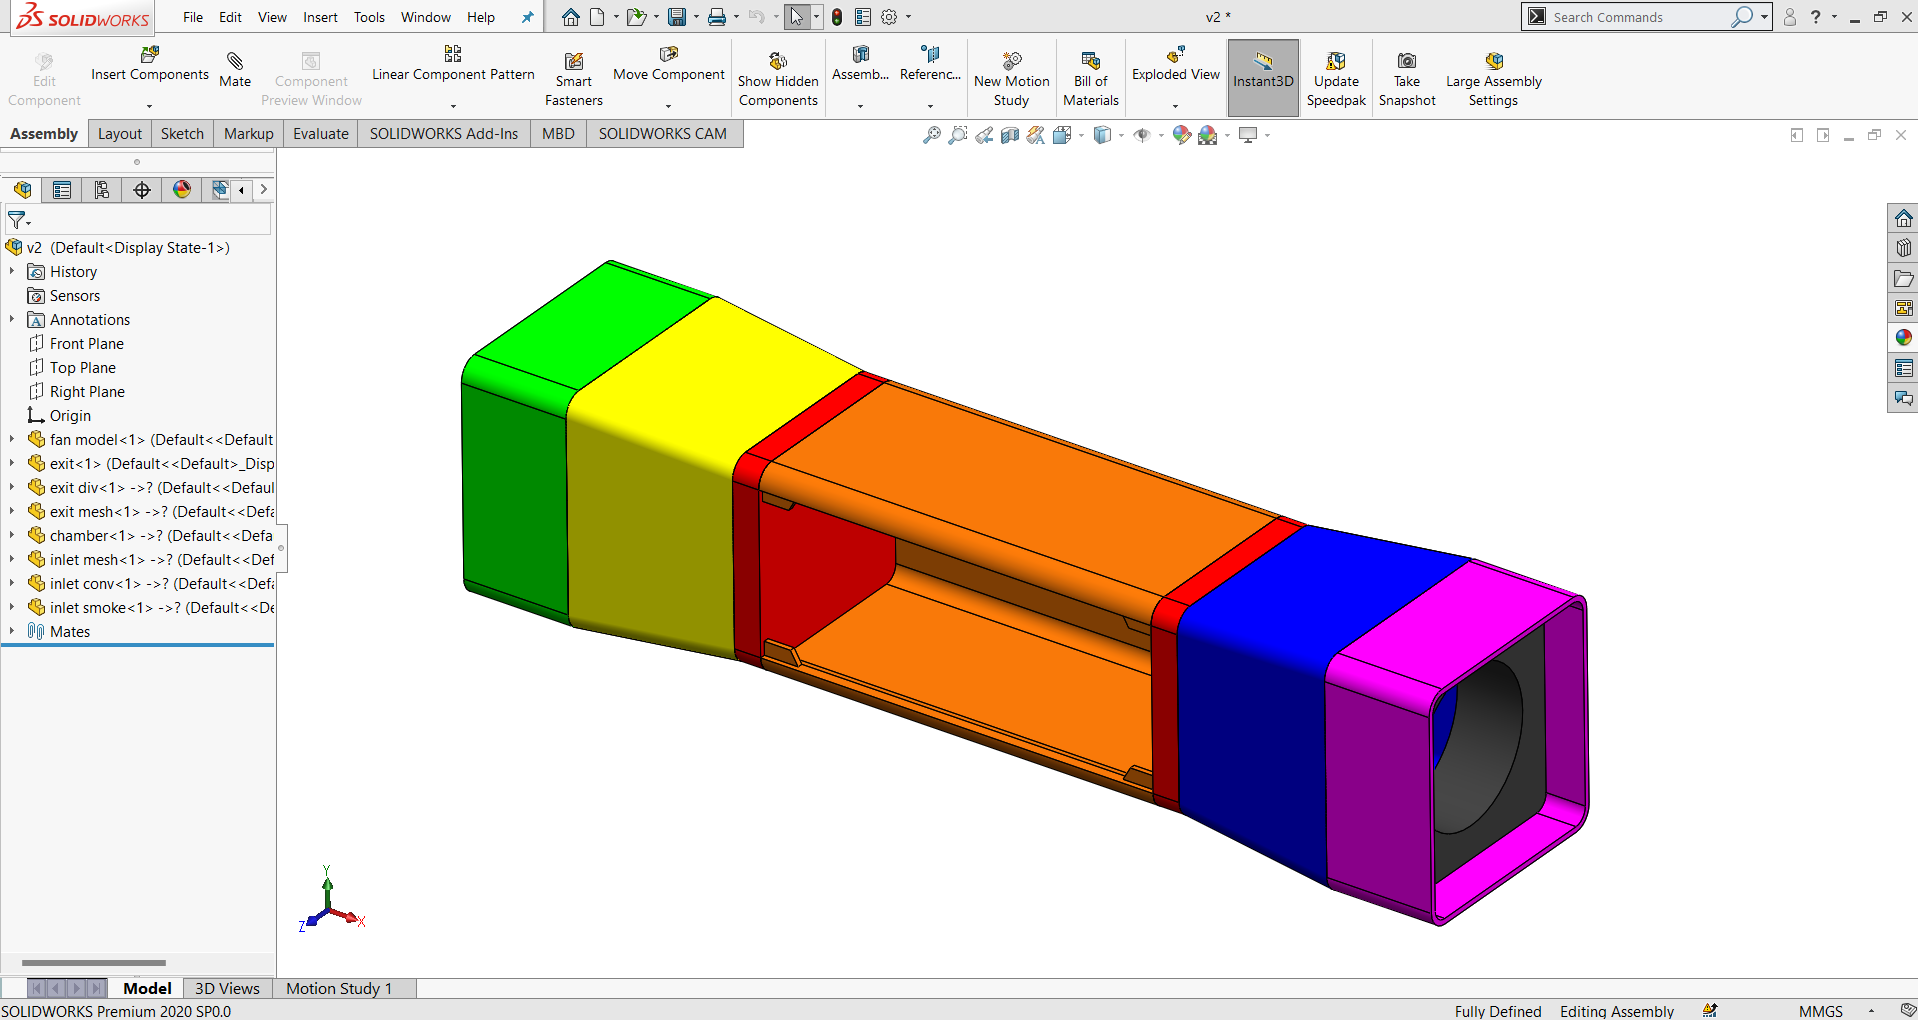The height and width of the screenshot is (1020, 1918).
Task: Expand the Mates folder
Action: coord(12,631)
